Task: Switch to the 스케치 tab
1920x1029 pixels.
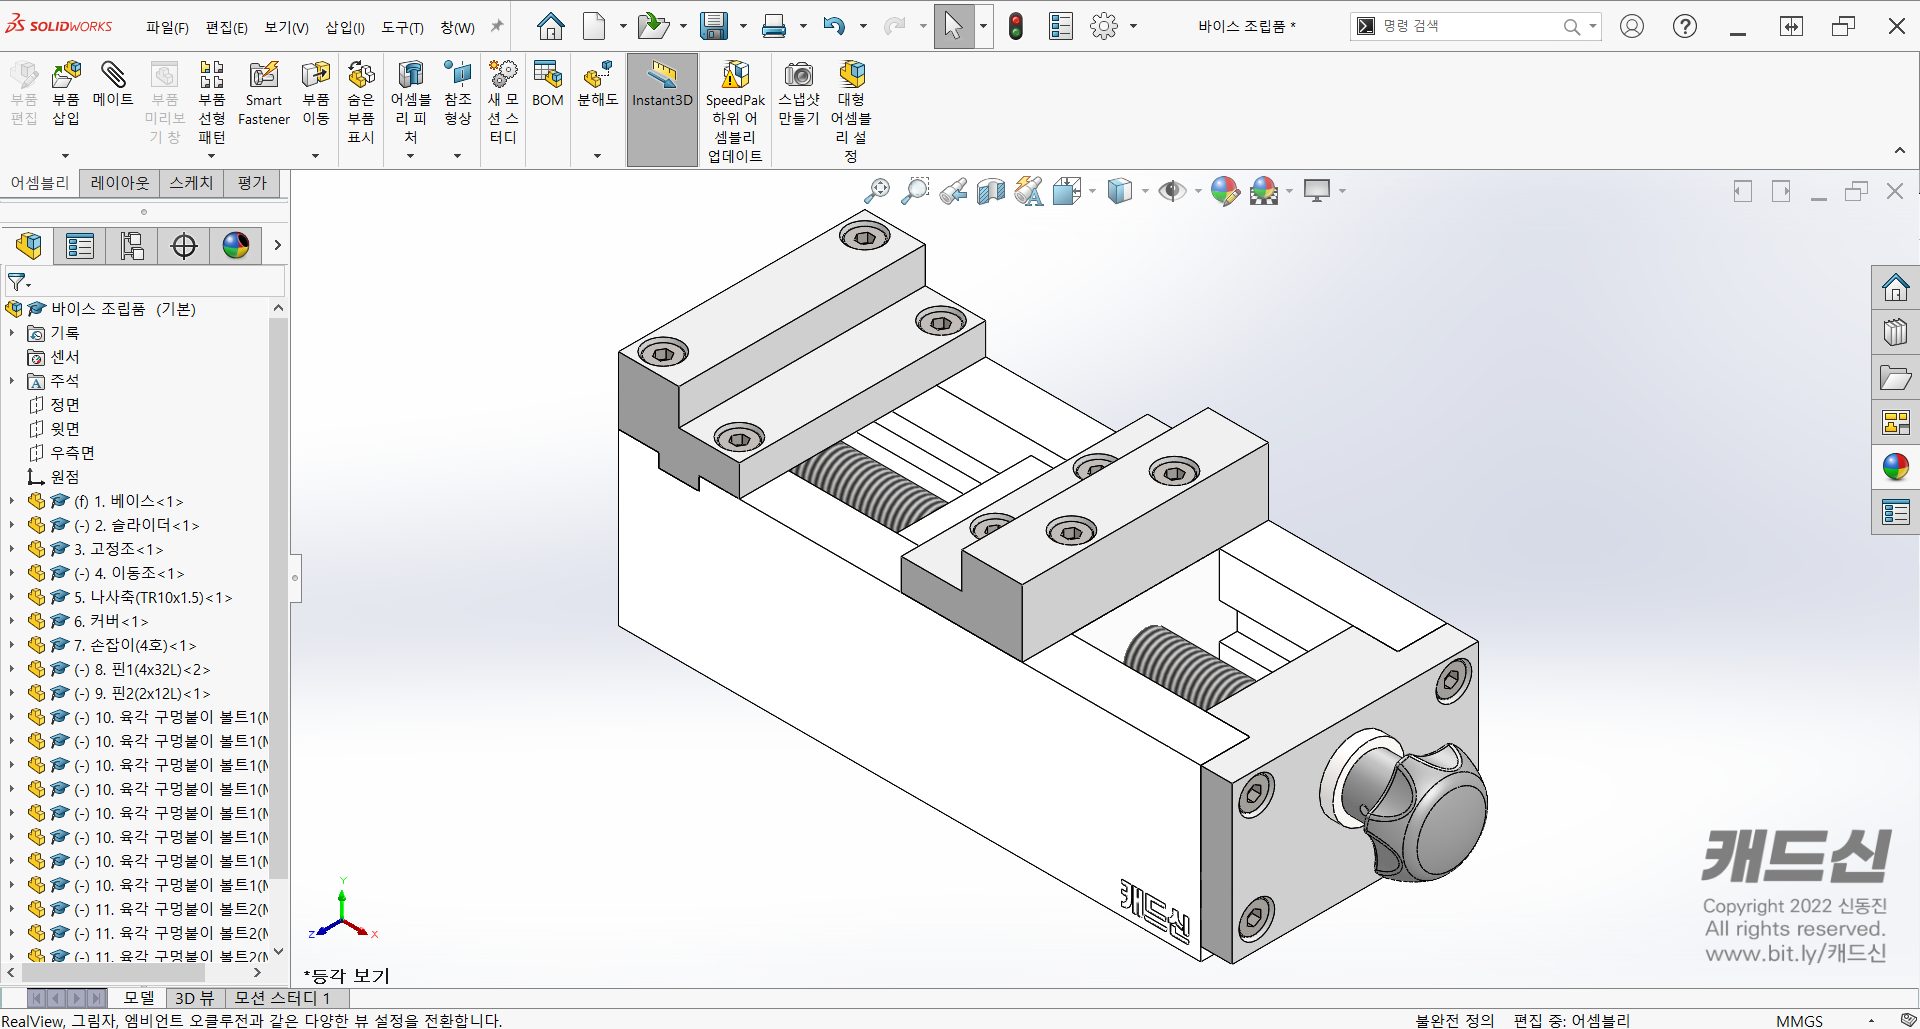Action: click(x=191, y=183)
